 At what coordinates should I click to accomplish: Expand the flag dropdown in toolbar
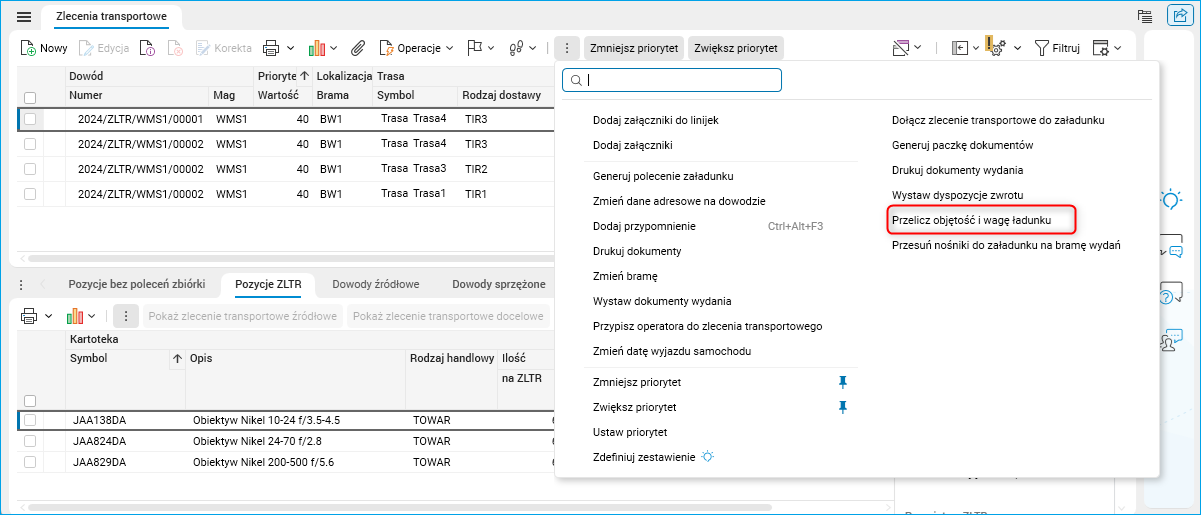coord(492,48)
